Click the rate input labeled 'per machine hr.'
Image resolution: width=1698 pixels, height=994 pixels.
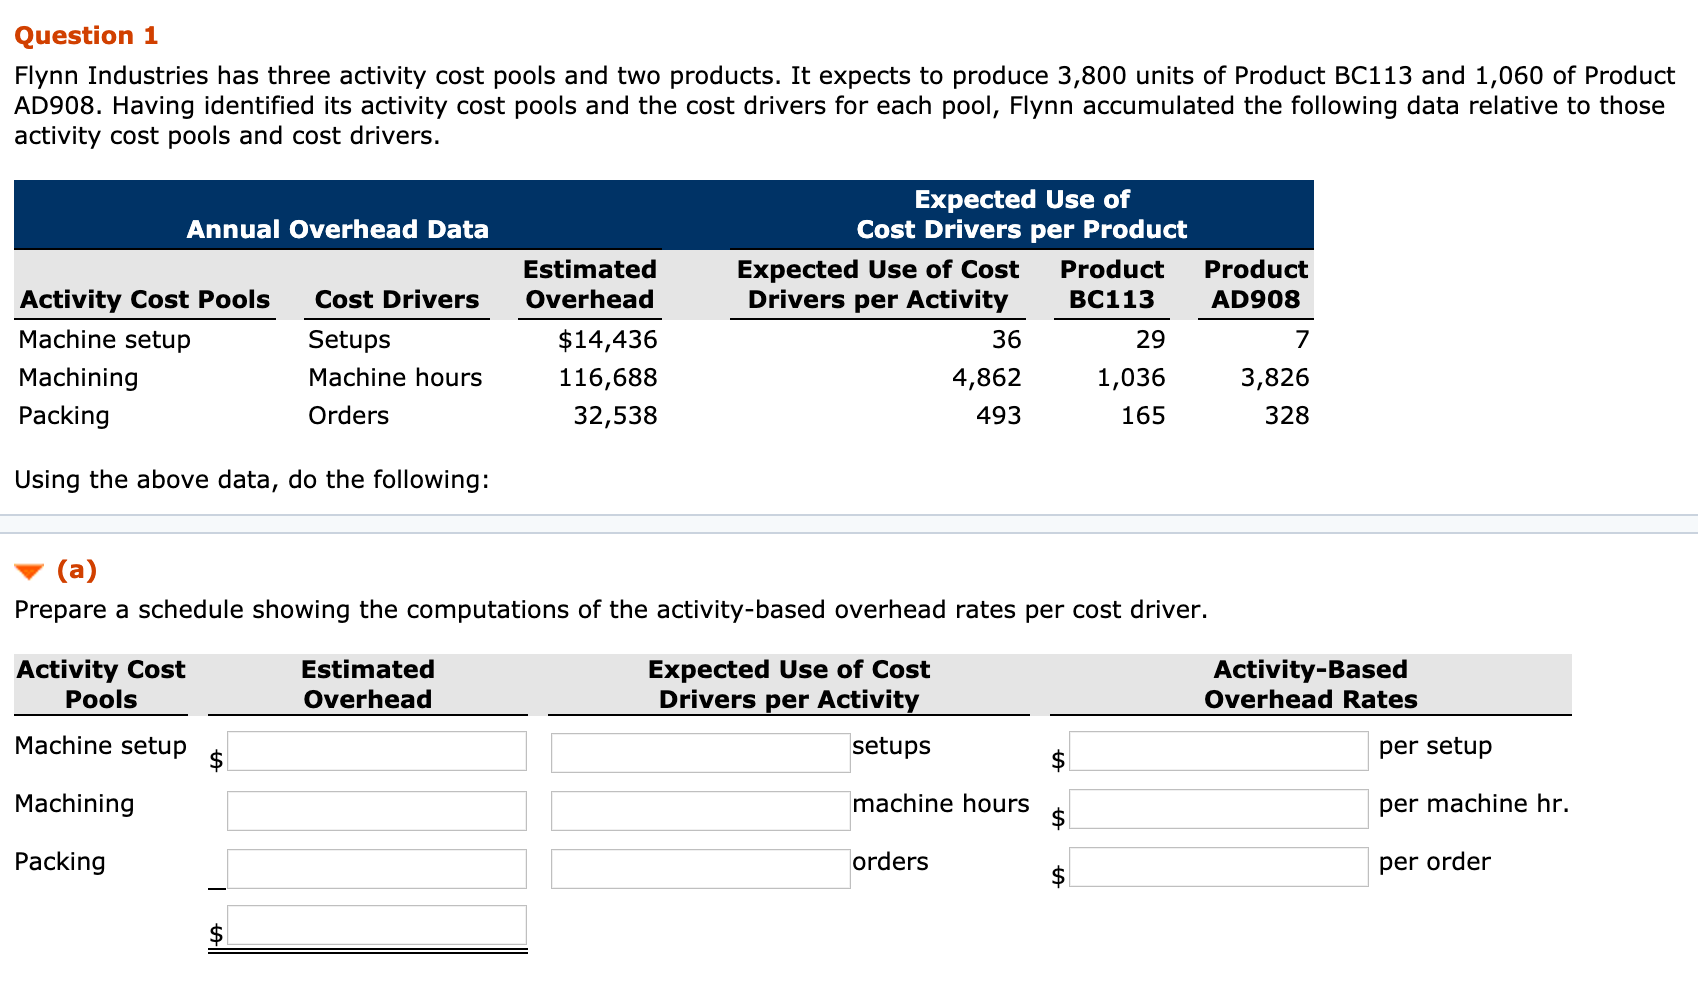(1219, 809)
